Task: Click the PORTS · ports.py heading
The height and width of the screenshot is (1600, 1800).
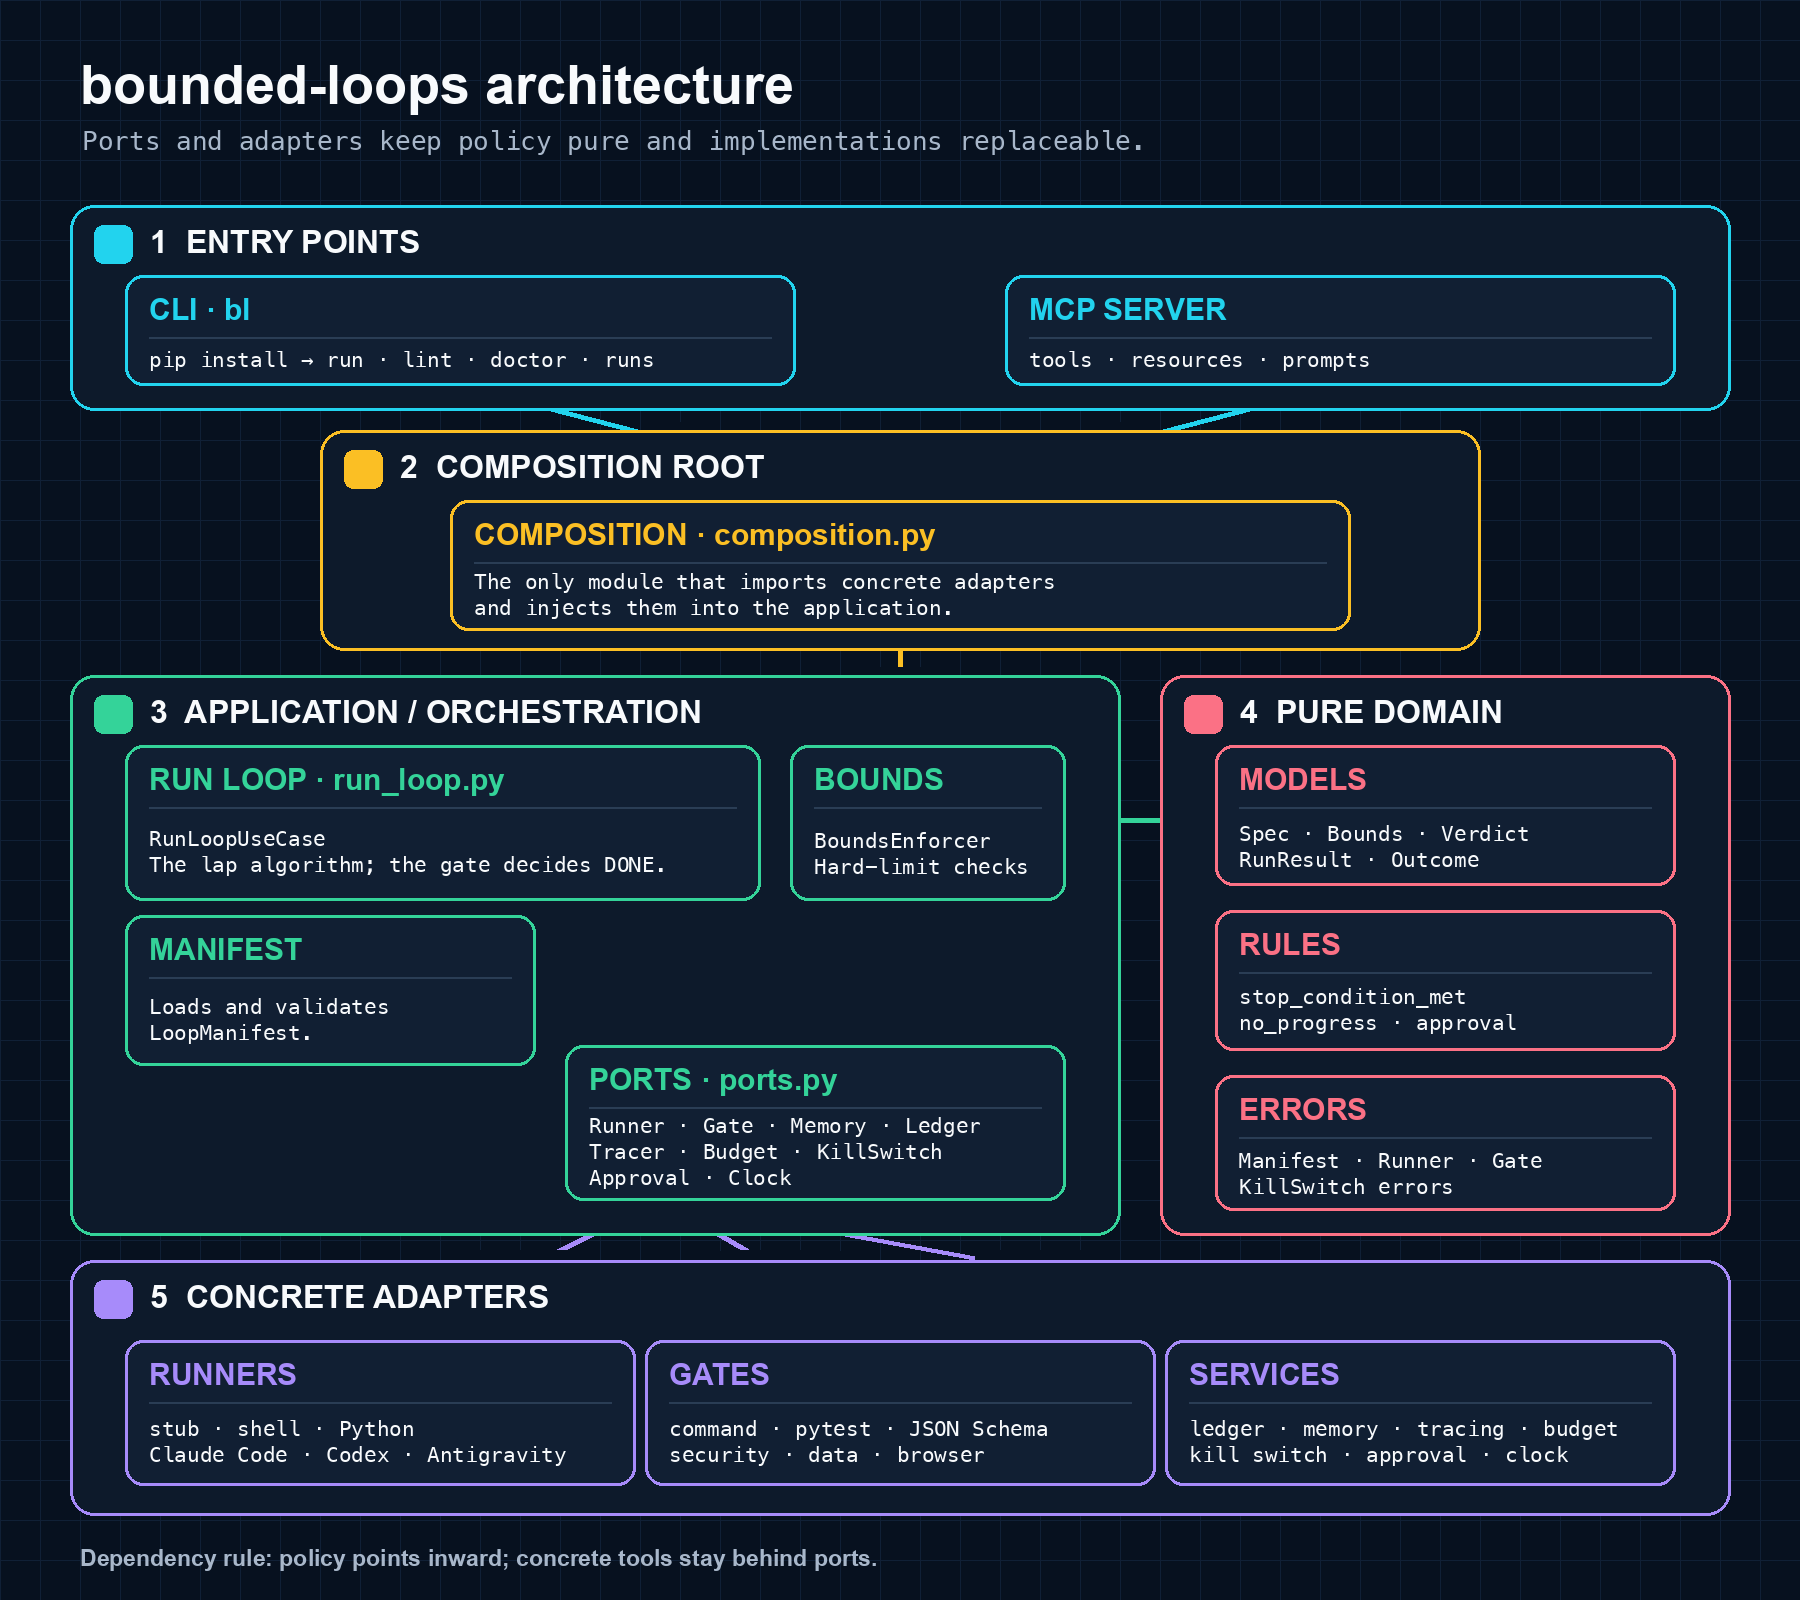Action: coord(712,1080)
